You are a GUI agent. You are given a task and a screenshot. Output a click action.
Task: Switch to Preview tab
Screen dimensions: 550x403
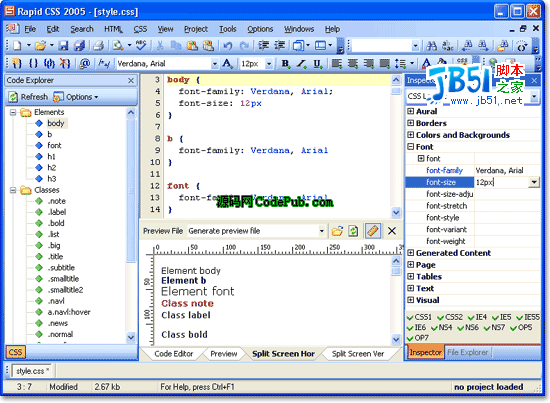tap(224, 354)
